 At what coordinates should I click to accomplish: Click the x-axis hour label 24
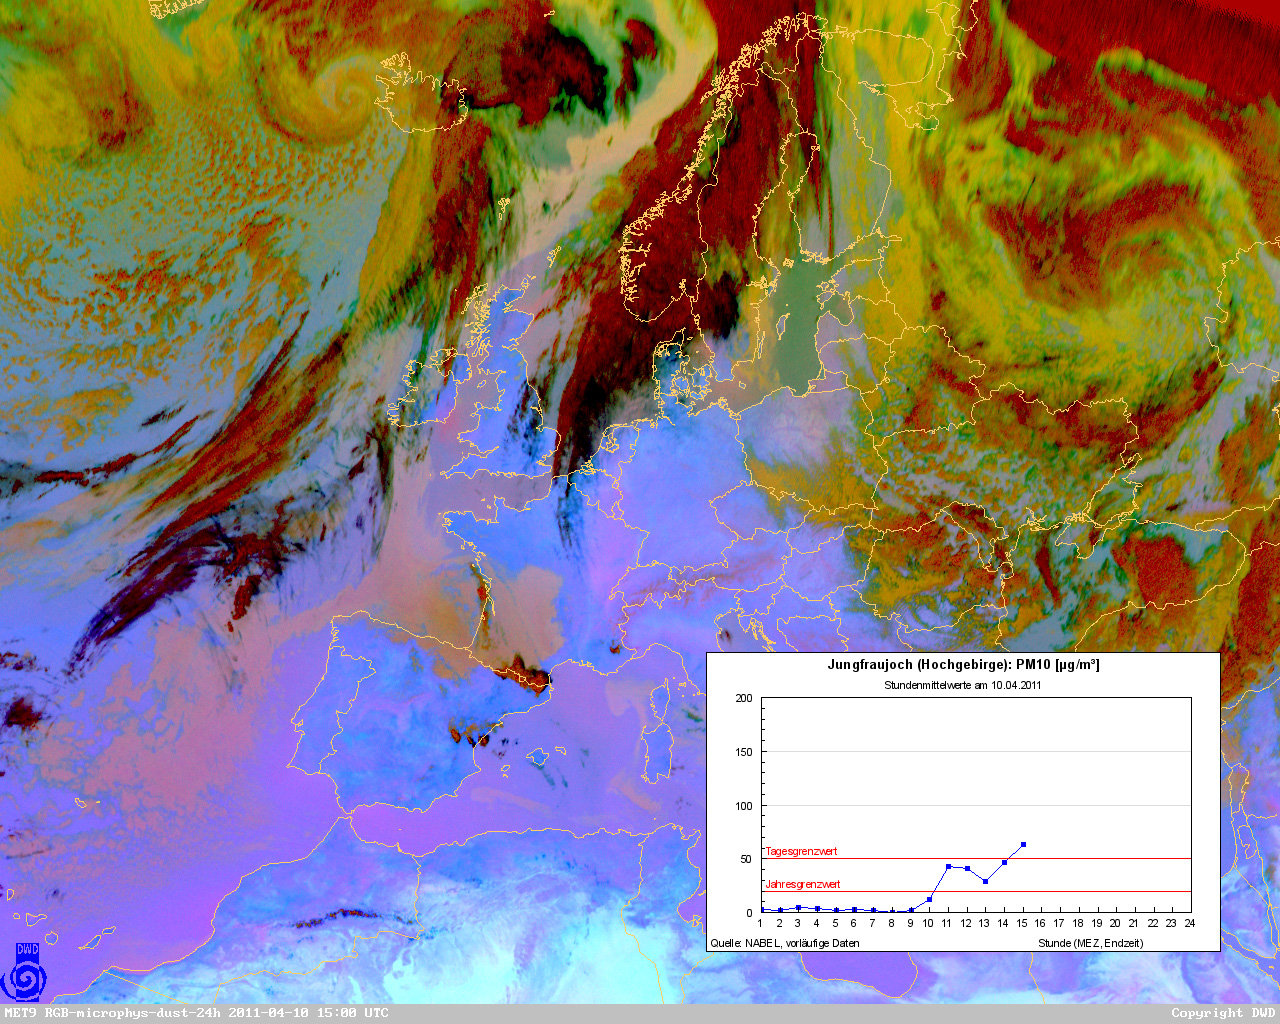coord(1189,923)
